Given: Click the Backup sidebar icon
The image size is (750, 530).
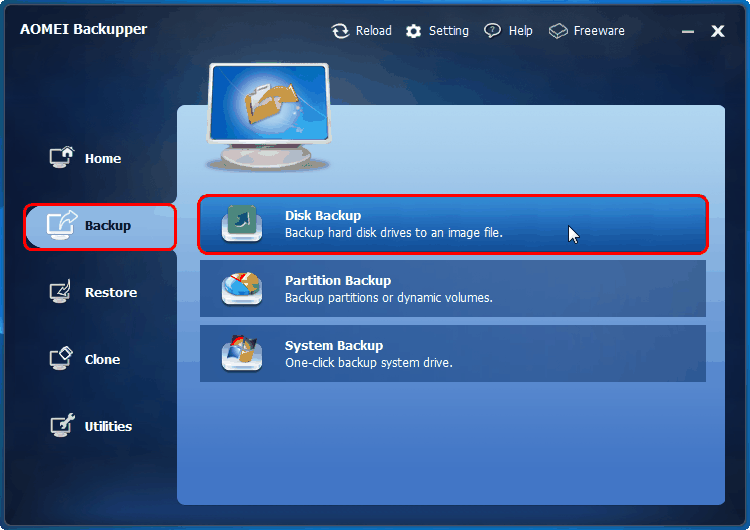Looking at the screenshot, I should coord(62,225).
